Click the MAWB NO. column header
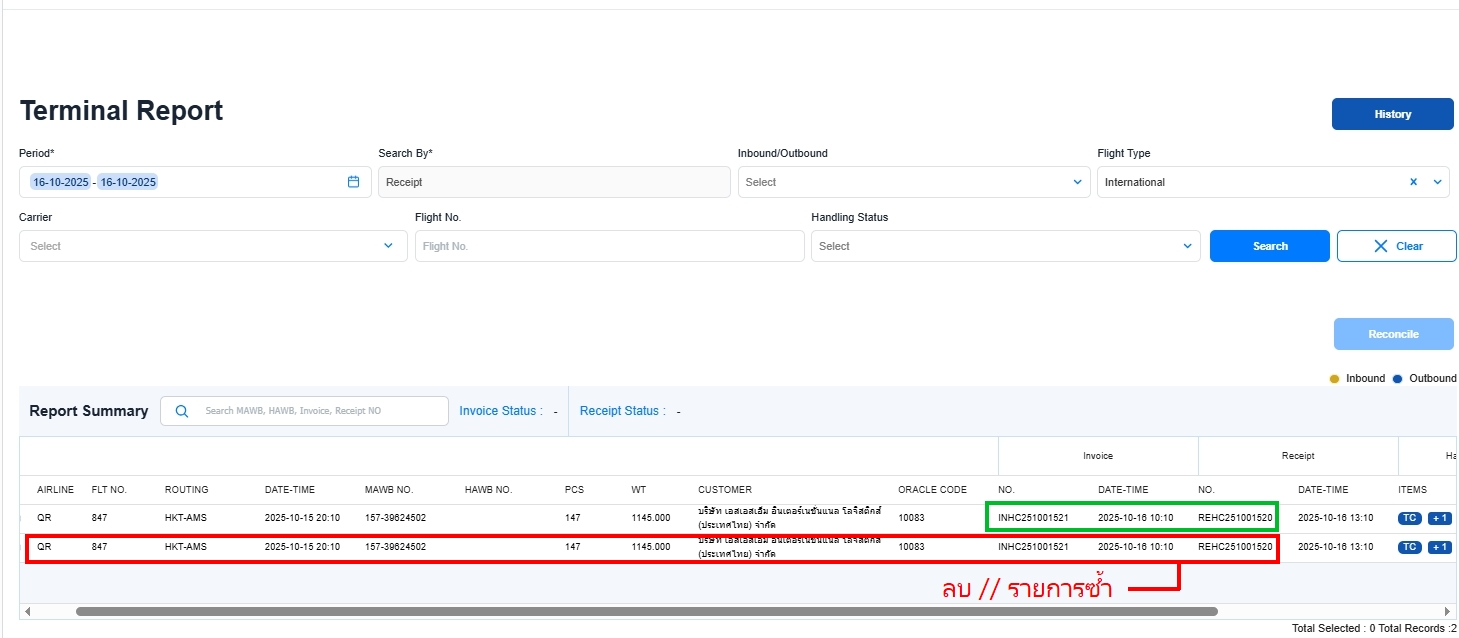Screen dimensions: 1459x638 [389, 490]
